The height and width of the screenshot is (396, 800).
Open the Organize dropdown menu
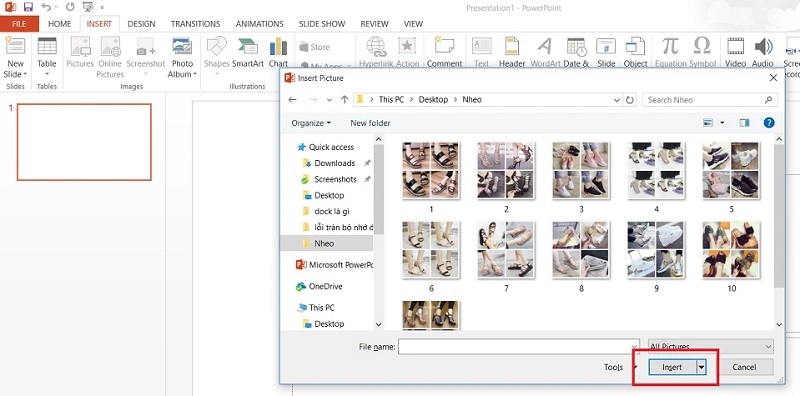tap(311, 123)
